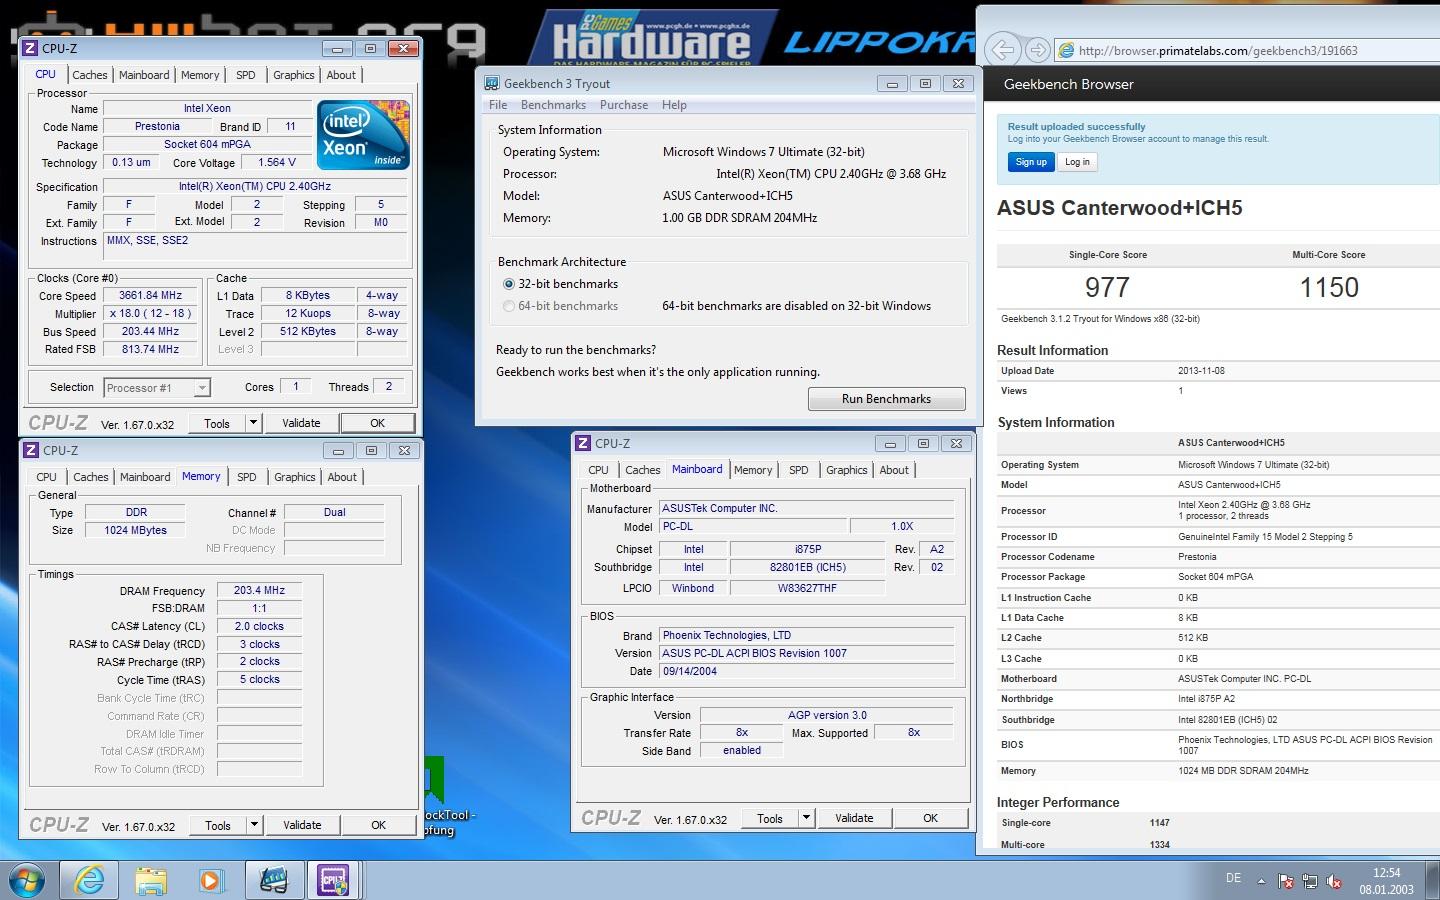This screenshot has height=900, width=1440.
Task: Select SPD tab in Memory CPU-Z window
Action: click(x=246, y=477)
